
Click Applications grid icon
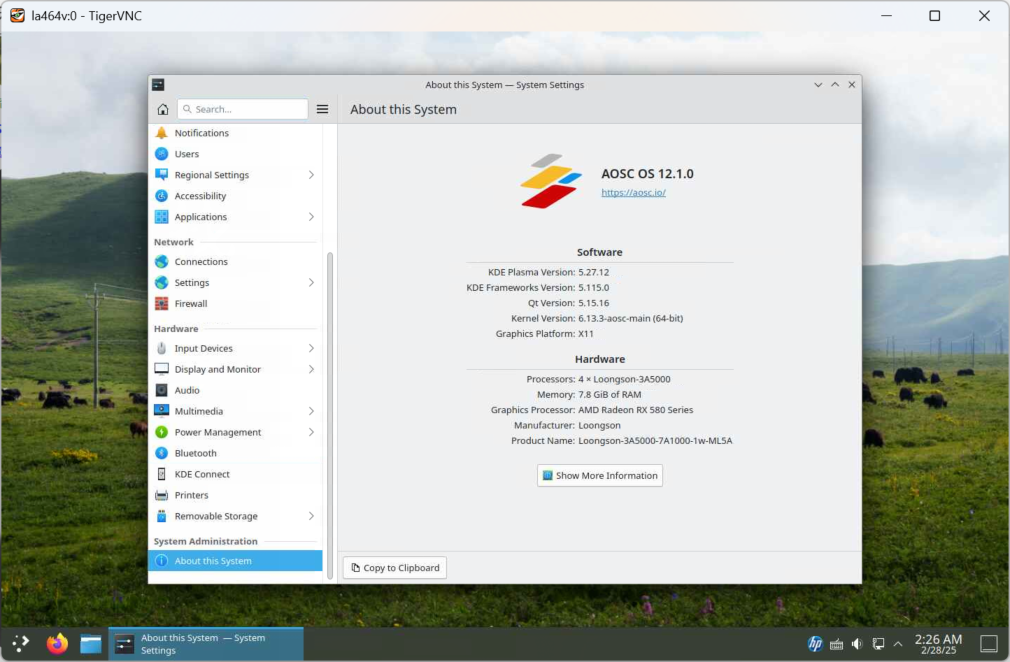coord(162,217)
